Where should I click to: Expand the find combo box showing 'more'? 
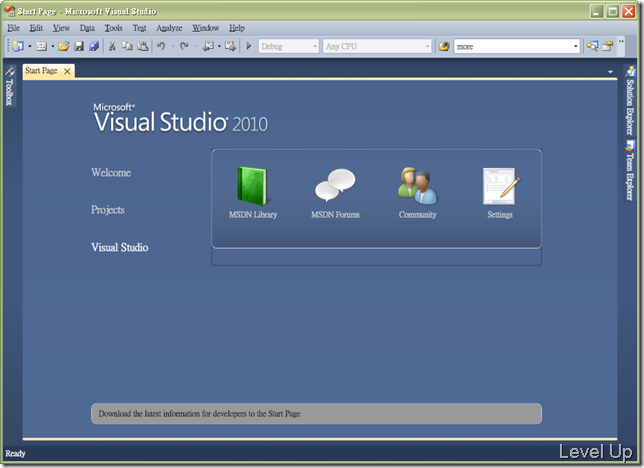(x=575, y=46)
